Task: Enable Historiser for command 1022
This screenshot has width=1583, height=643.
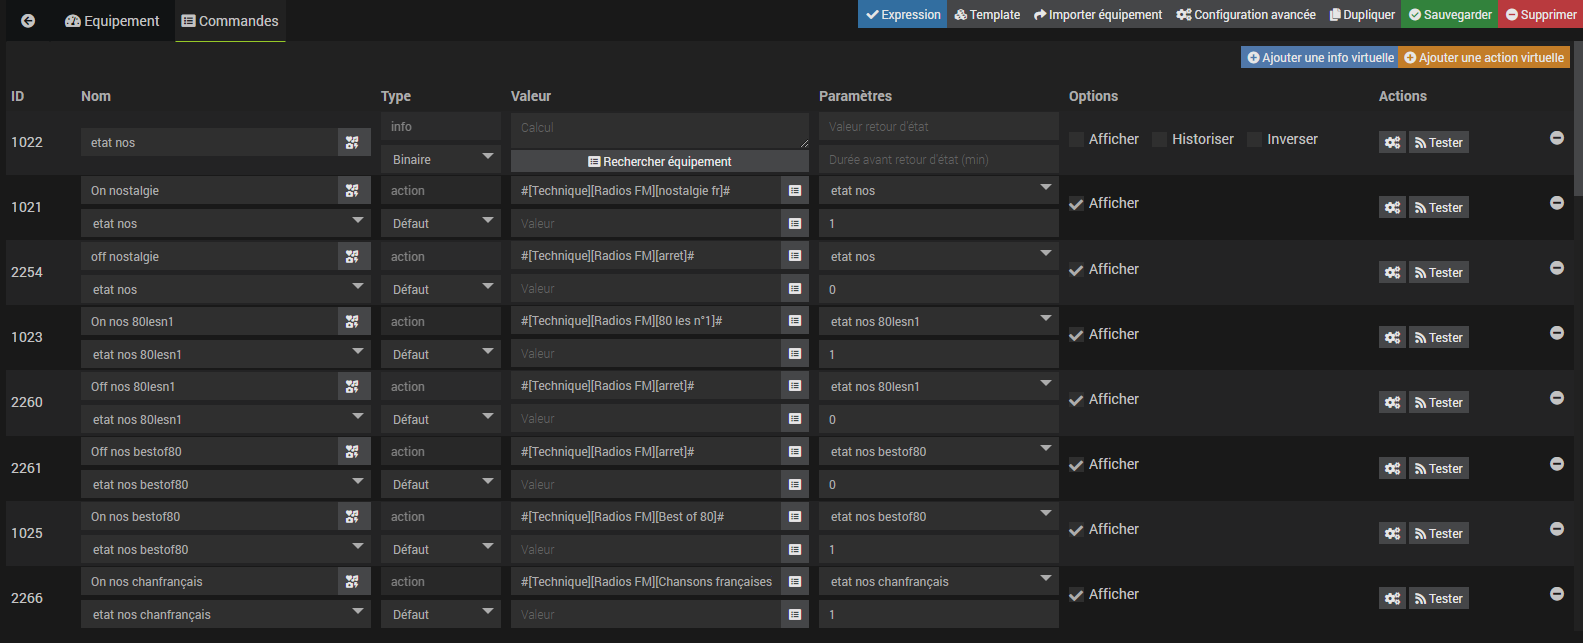Action: (x=1160, y=140)
